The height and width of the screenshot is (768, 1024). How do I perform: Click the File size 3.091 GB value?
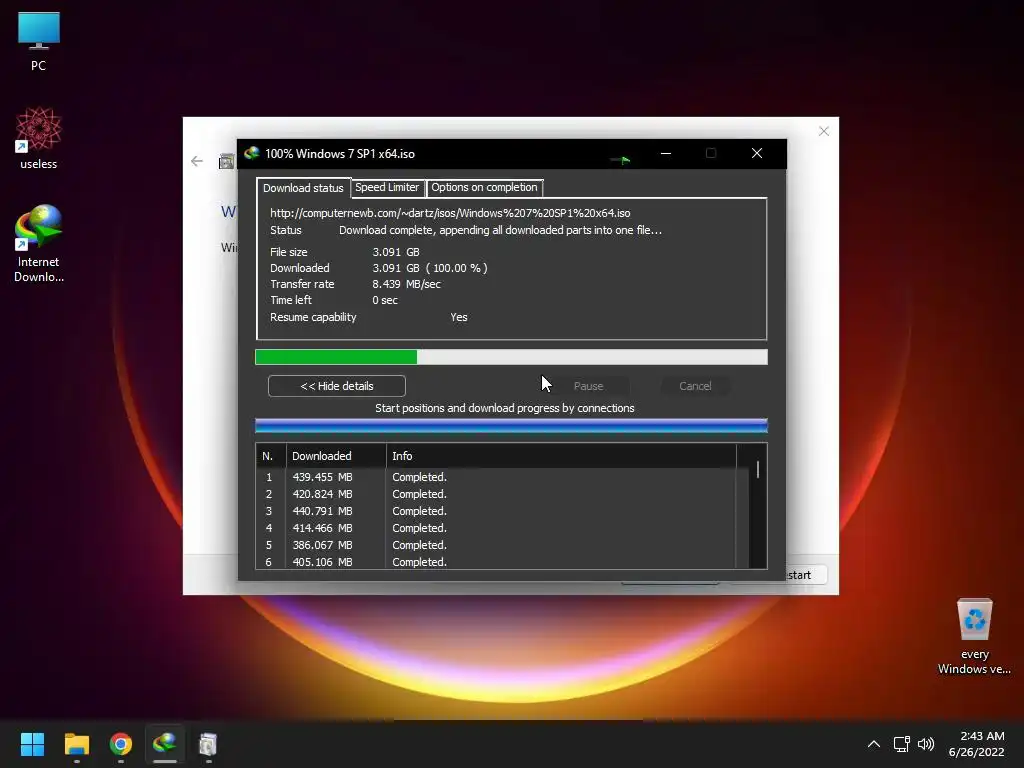(396, 252)
